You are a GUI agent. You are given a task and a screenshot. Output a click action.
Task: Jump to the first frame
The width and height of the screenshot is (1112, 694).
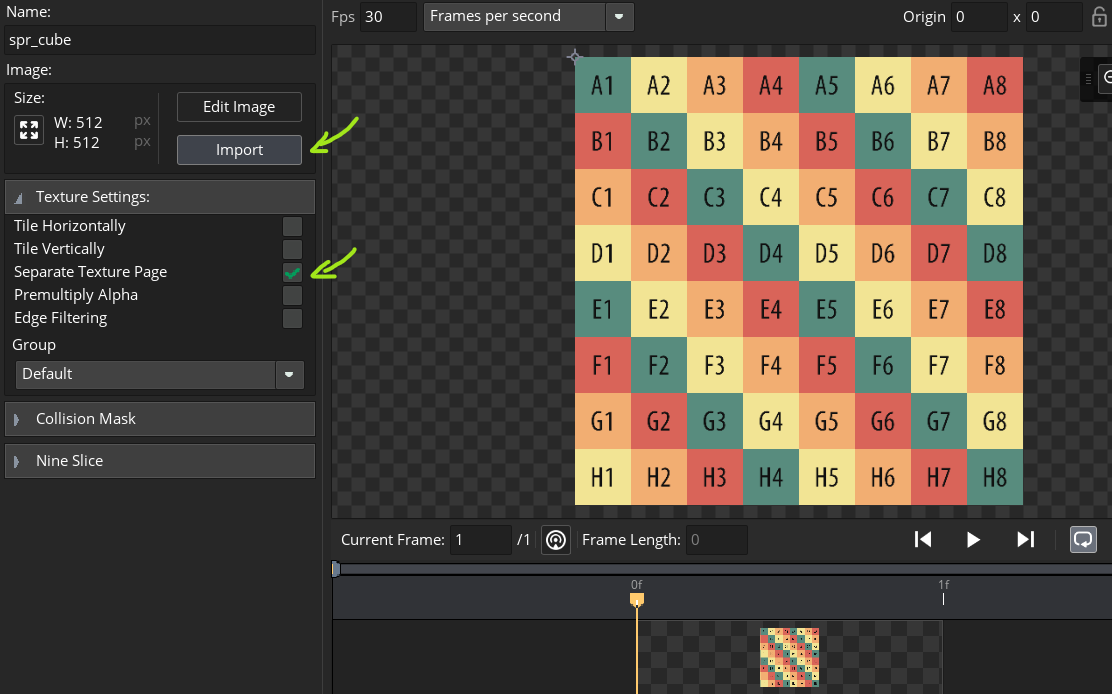pos(923,539)
